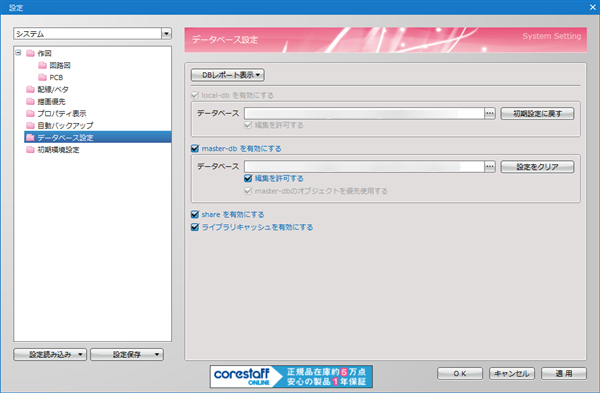Click キャンセル button
Screen dimensions: 600x393
tap(512, 373)
